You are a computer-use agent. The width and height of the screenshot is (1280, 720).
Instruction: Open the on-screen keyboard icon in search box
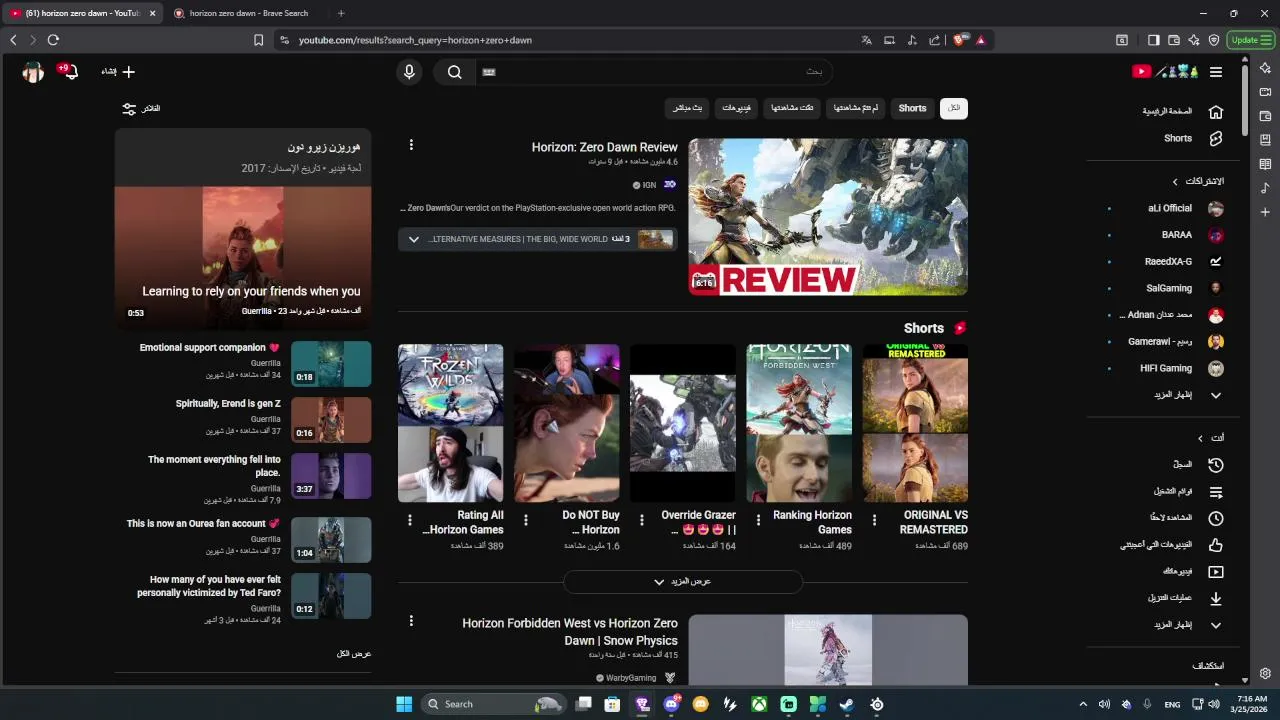[x=489, y=72]
